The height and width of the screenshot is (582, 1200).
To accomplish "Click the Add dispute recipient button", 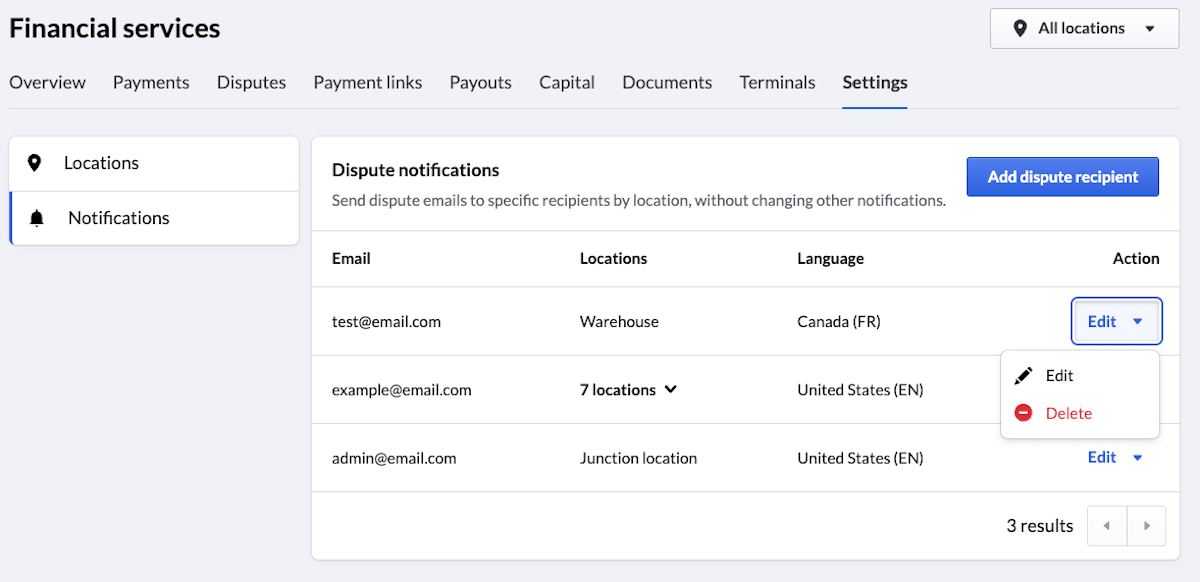I will tap(1062, 176).
